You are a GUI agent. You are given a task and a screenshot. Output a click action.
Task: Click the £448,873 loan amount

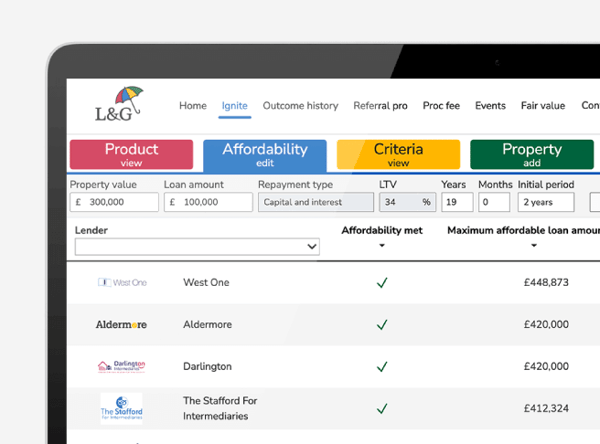[546, 282]
